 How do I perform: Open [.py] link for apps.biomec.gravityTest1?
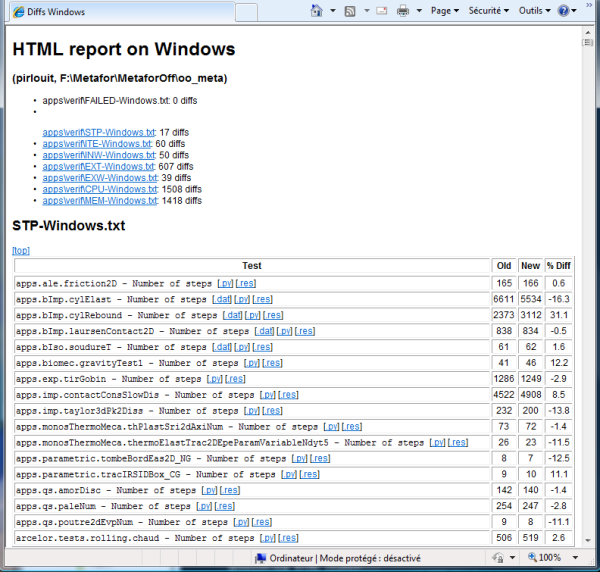[252, 363]
